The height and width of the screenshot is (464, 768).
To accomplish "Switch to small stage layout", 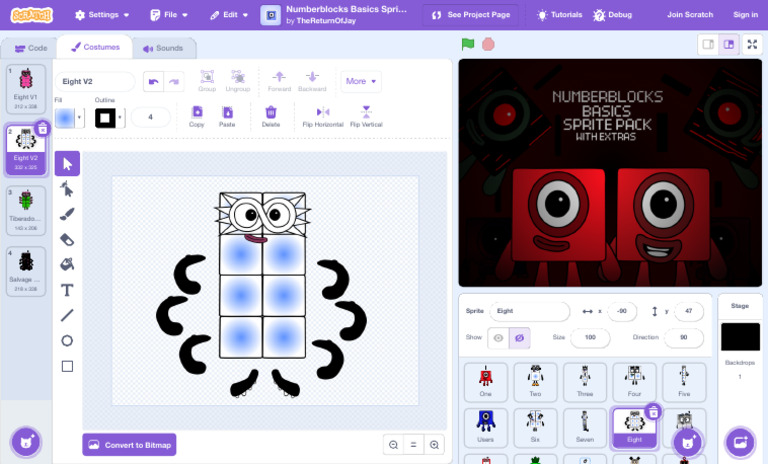I will coord(708,45).
